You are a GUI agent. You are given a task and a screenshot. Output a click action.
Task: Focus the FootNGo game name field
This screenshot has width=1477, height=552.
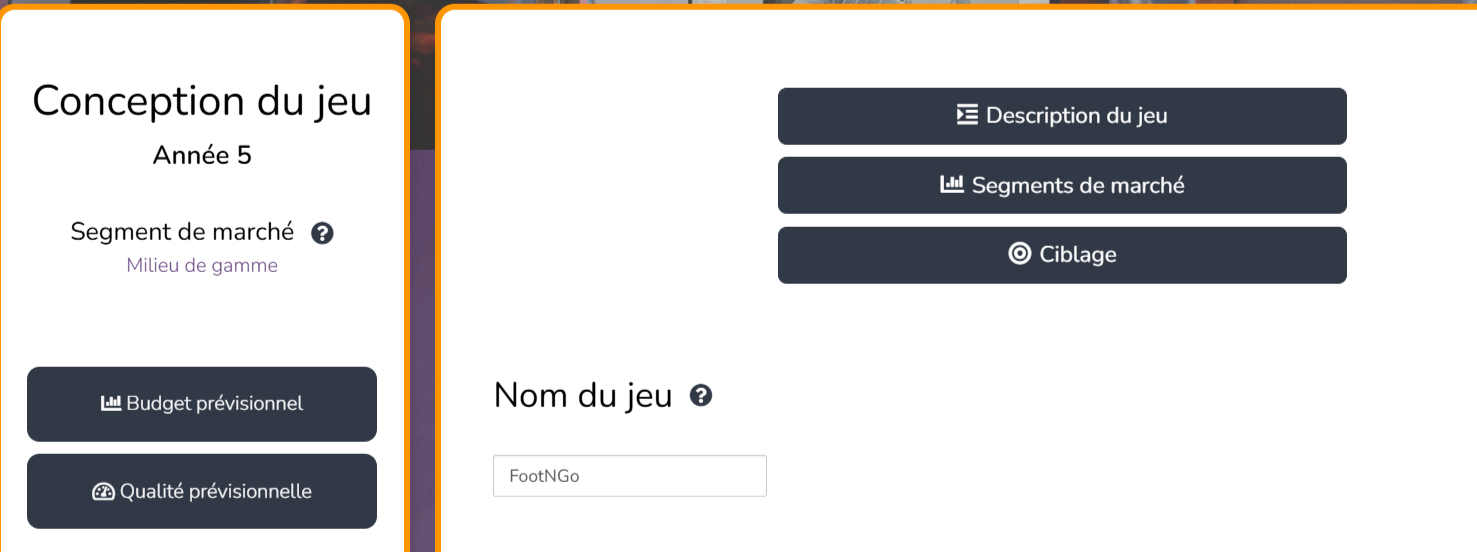[x=630, y=476]
